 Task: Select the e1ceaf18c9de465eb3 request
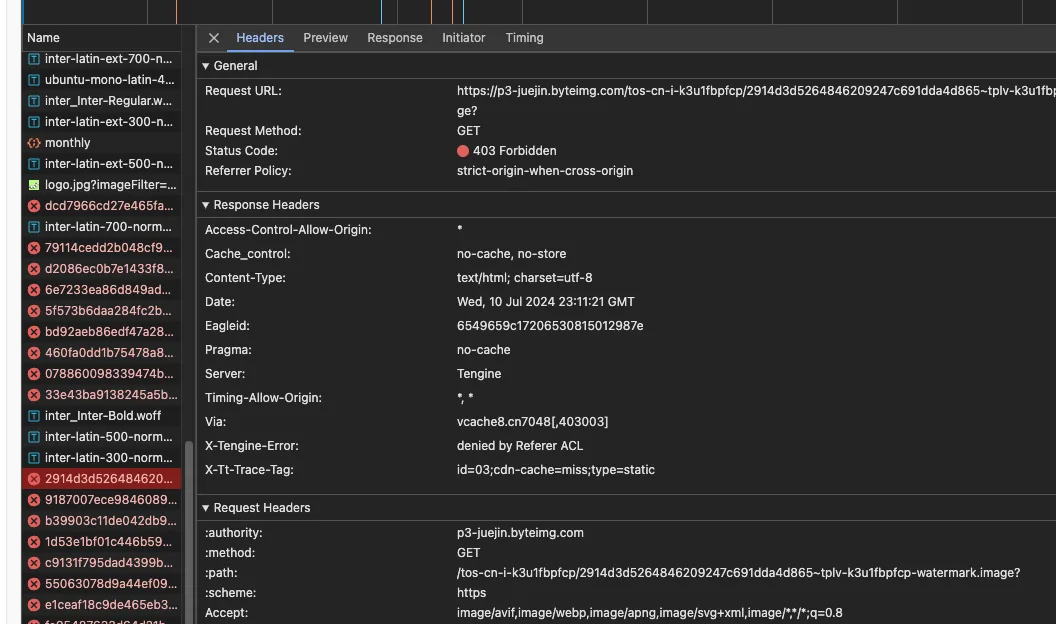click(x=102, y=604)
